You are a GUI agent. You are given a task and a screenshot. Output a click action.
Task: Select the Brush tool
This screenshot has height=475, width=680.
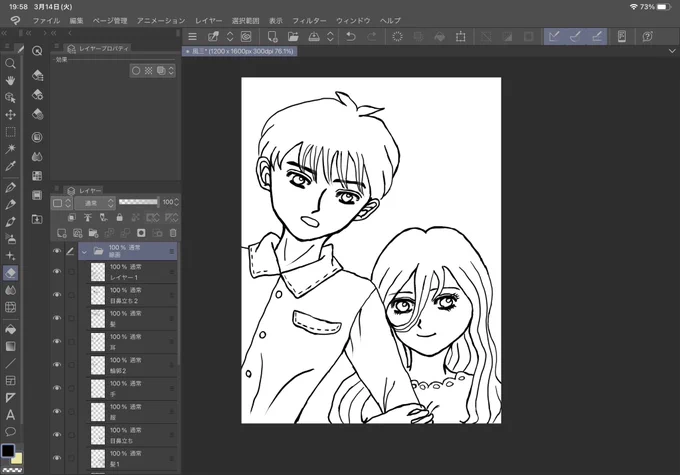pyautogui.click(x=10, y=222)
